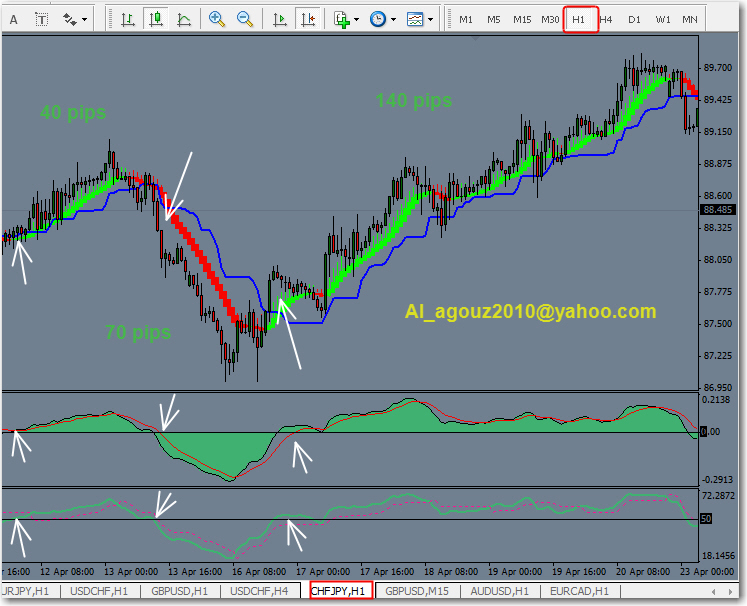Screen dimensions: 747x606
Task: Switch to the AUDUSD,H1 chart tab
Action: click(500, 591)
